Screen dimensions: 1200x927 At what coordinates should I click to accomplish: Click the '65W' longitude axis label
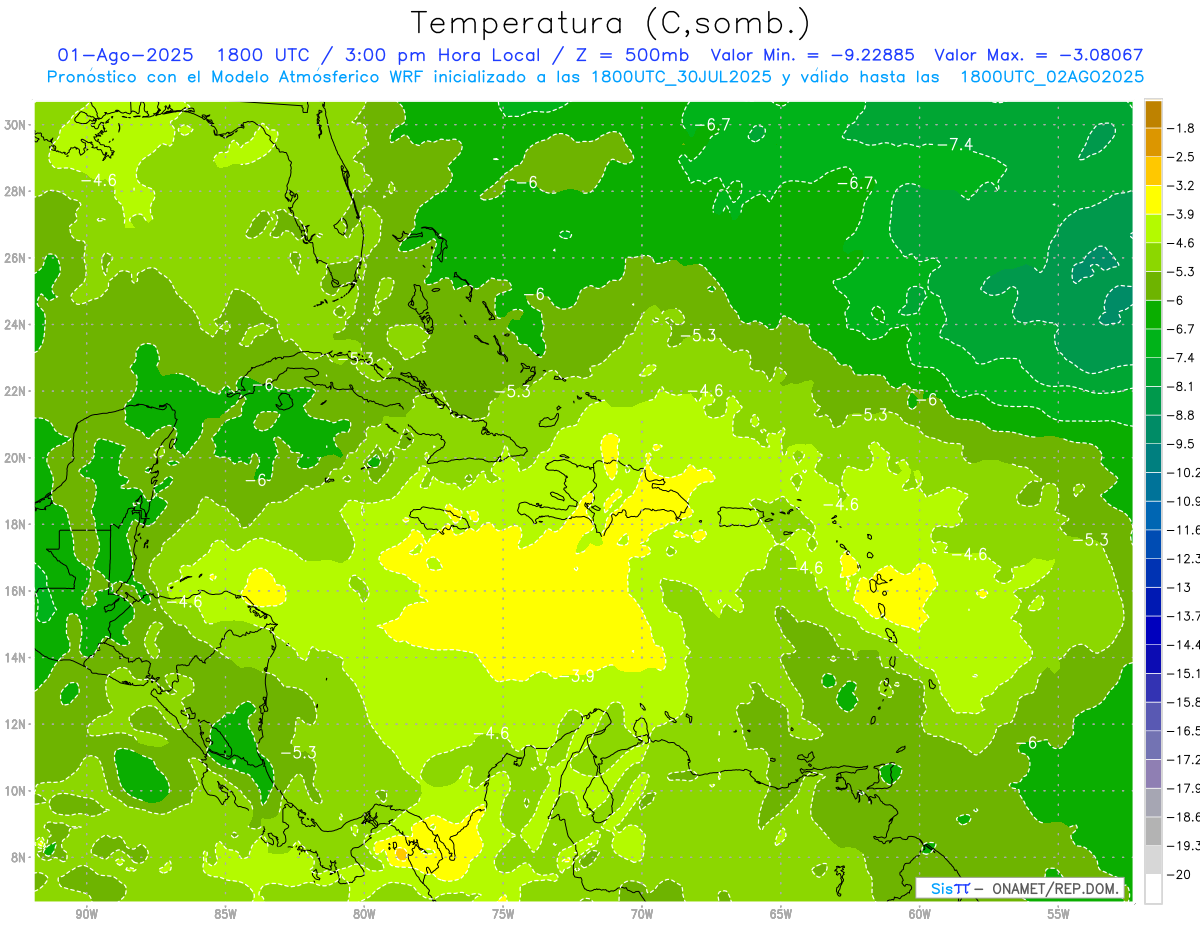(781, 914)
